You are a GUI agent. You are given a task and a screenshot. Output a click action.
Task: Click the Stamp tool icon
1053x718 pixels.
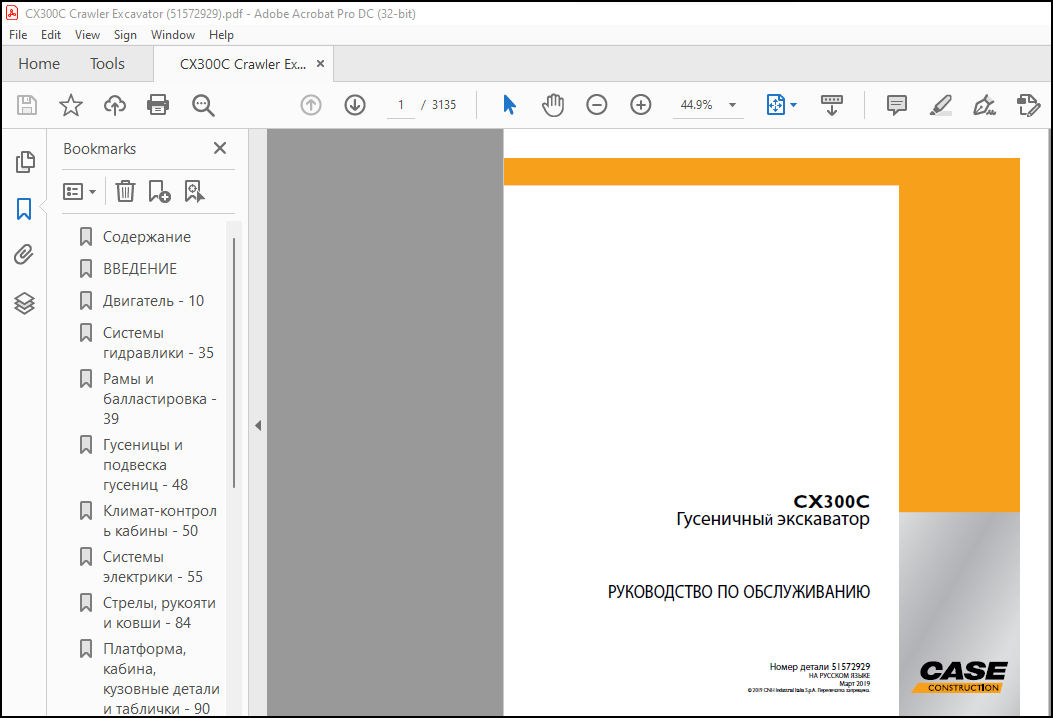click(1028, 105)
